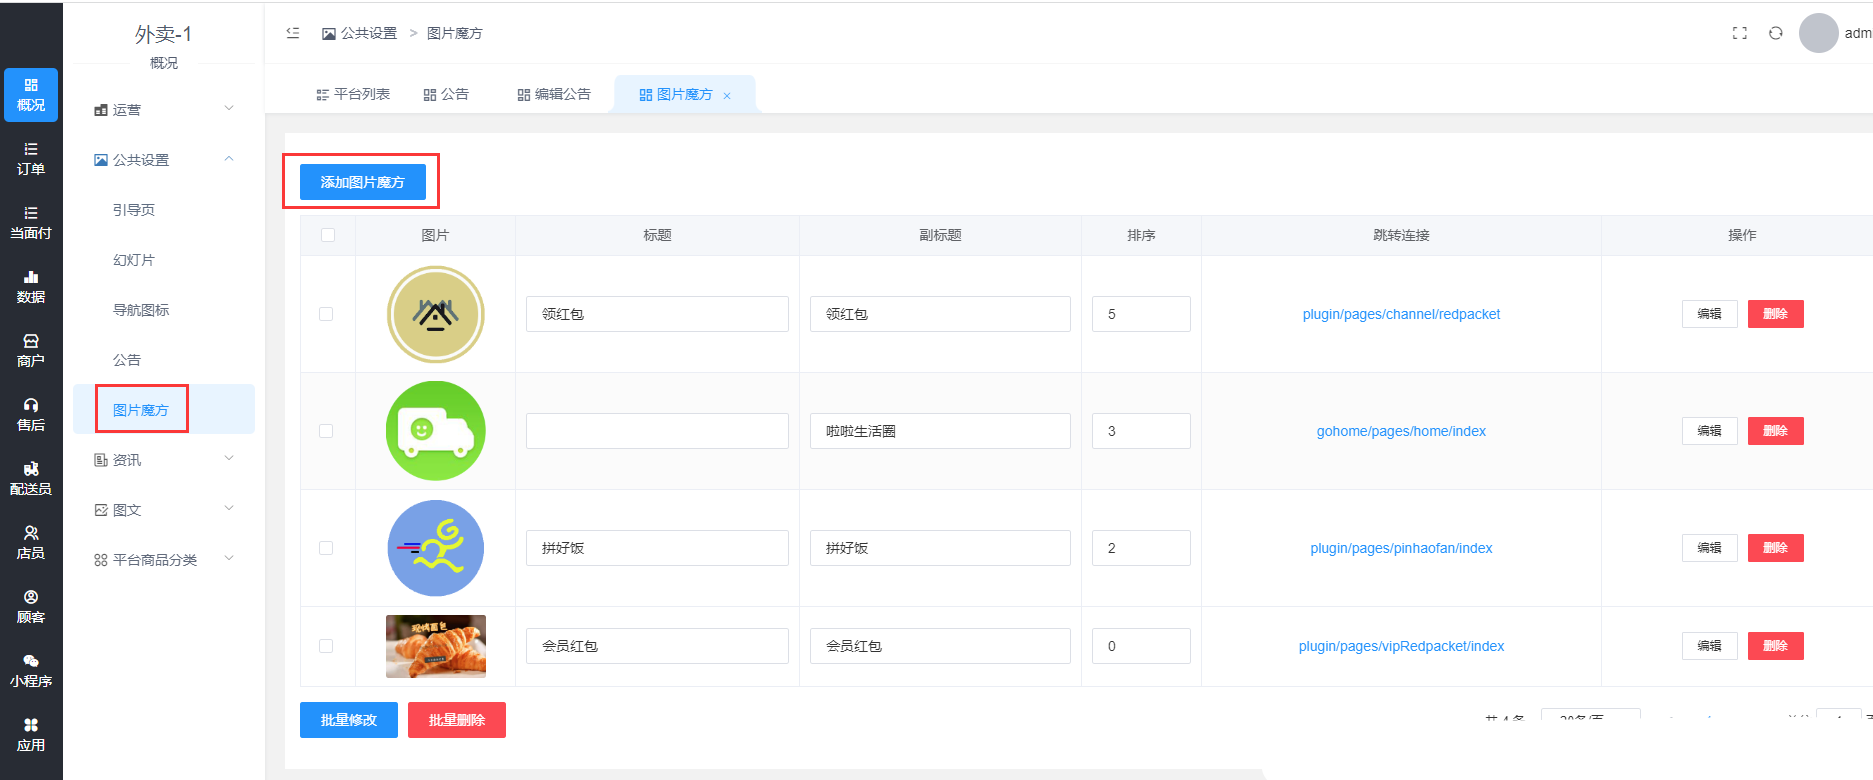Open the plugin/pages/pinhaofan/index link
Viewport: 1873px width, 780px height.
click(1401, 548)
